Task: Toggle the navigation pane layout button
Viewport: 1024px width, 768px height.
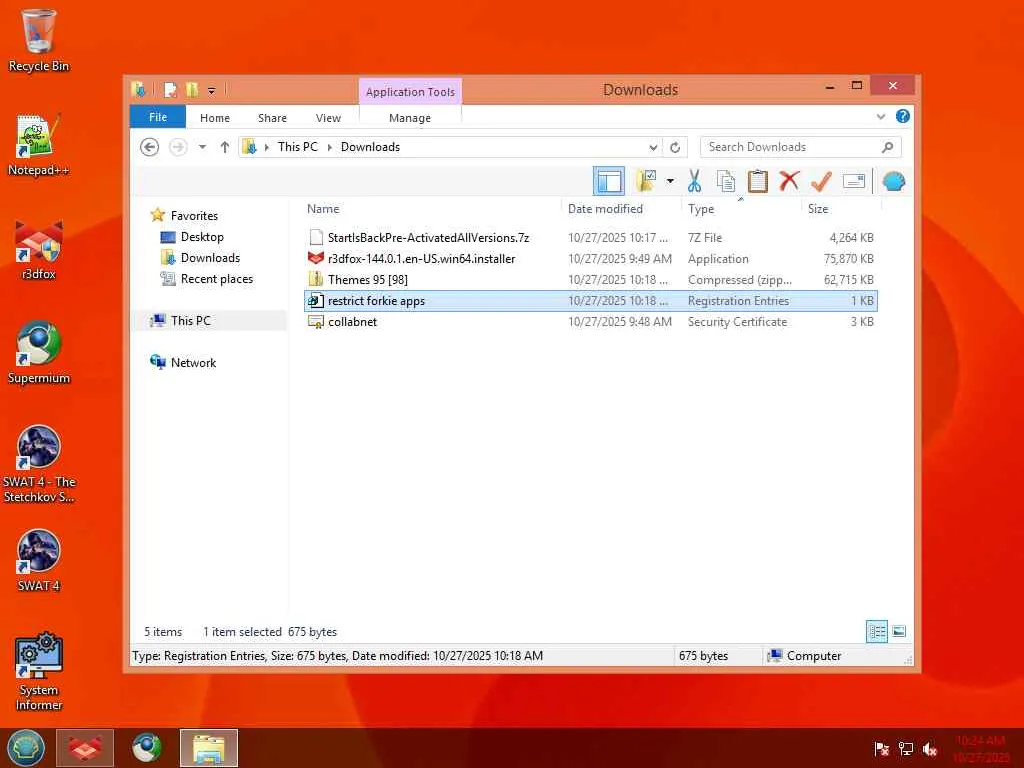Action: coord(609,181)
